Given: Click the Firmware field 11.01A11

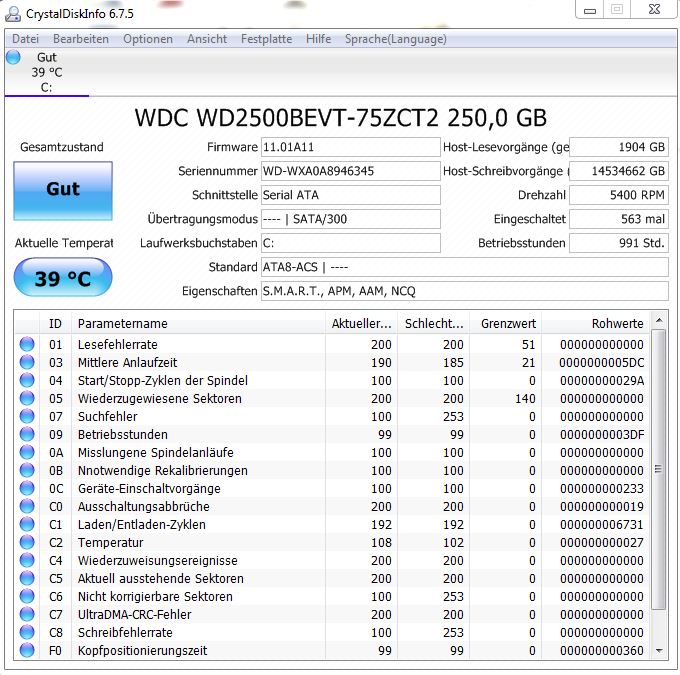Looking at the screenshot, I should [x=350, y=147].
